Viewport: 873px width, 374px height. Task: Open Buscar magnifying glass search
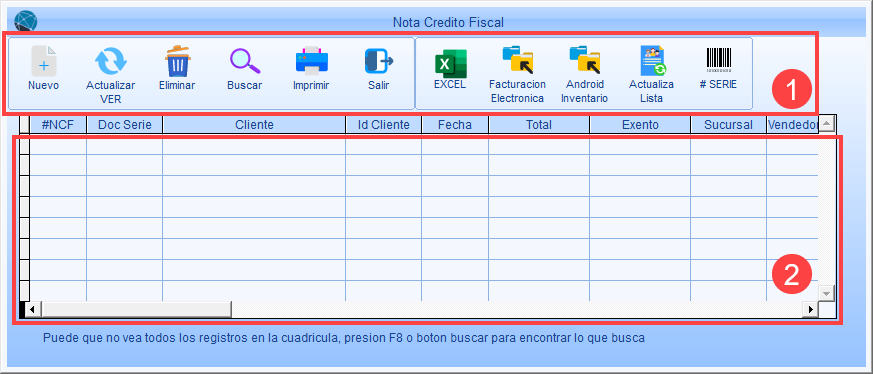(x=245, y=61)
